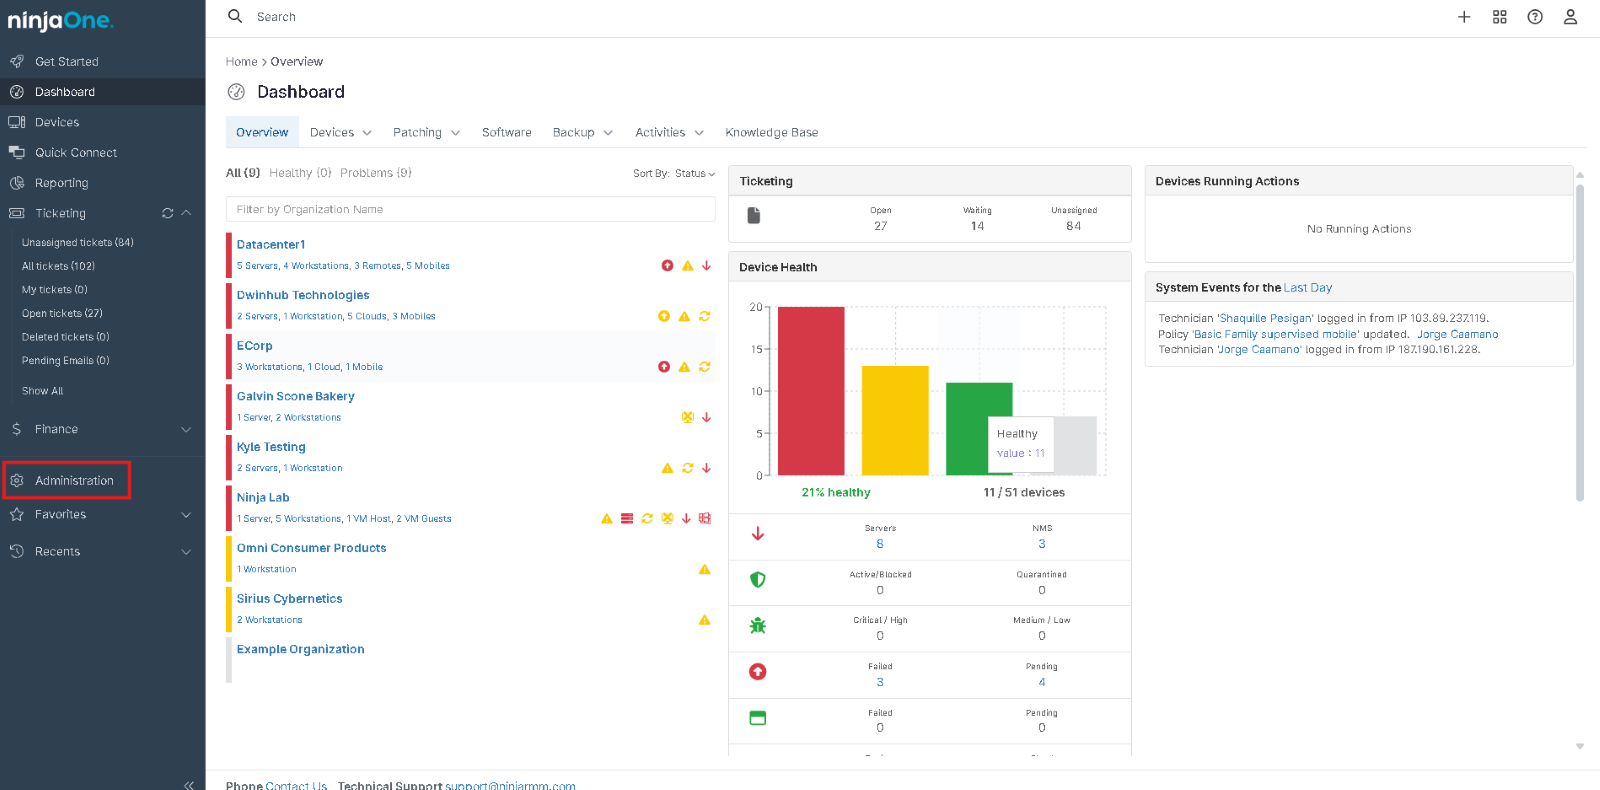Image resolution: width=1600 pixels, height=790 pixels.
Task: Open the apps grid icon in header
Action: 1499,17
